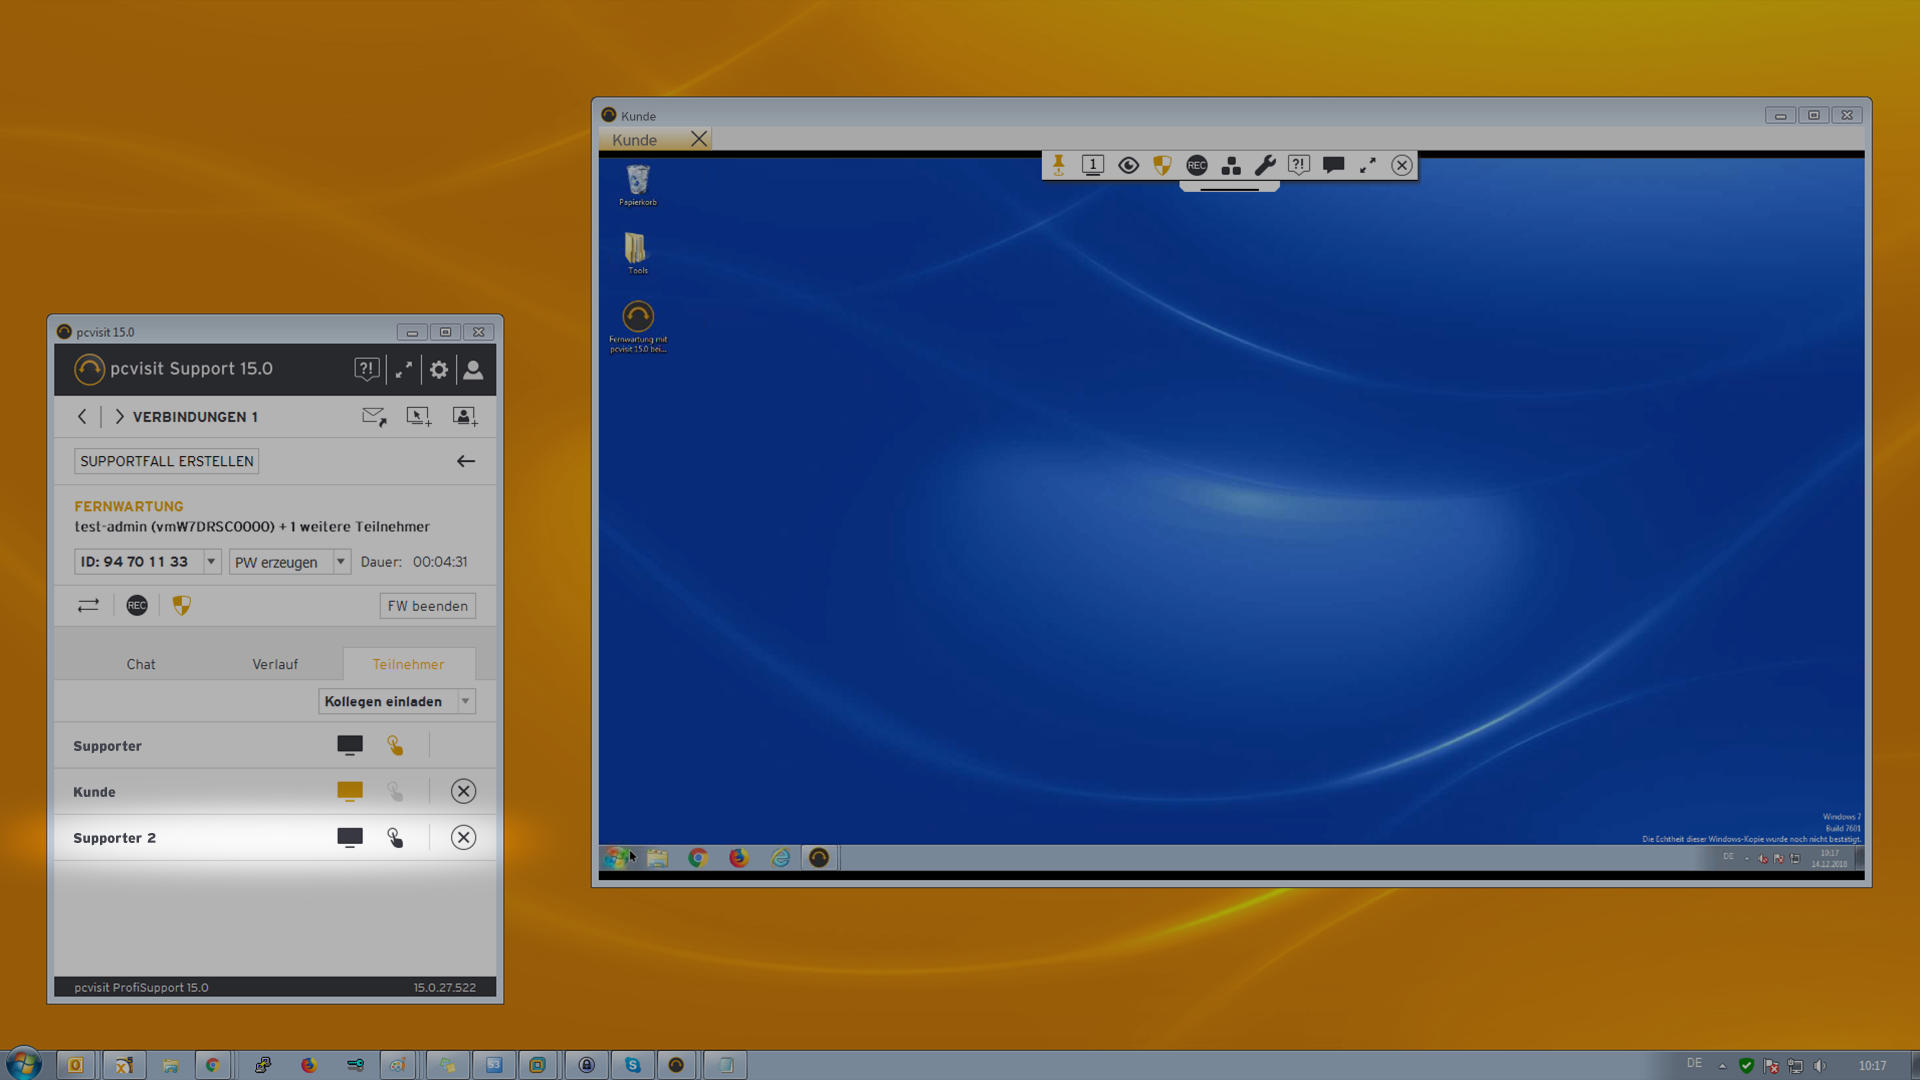This screenshot has height=1080, width=1920.
Task: Open the user profile icon in pcvisit header
Action: click(474, 370)
